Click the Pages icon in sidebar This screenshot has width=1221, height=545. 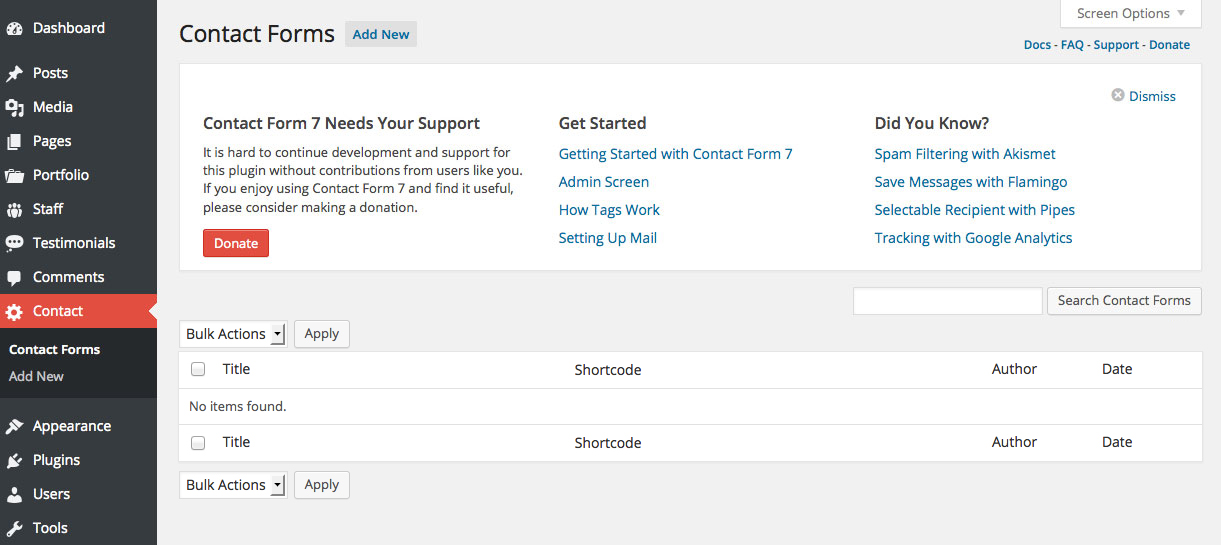(14, 141)
